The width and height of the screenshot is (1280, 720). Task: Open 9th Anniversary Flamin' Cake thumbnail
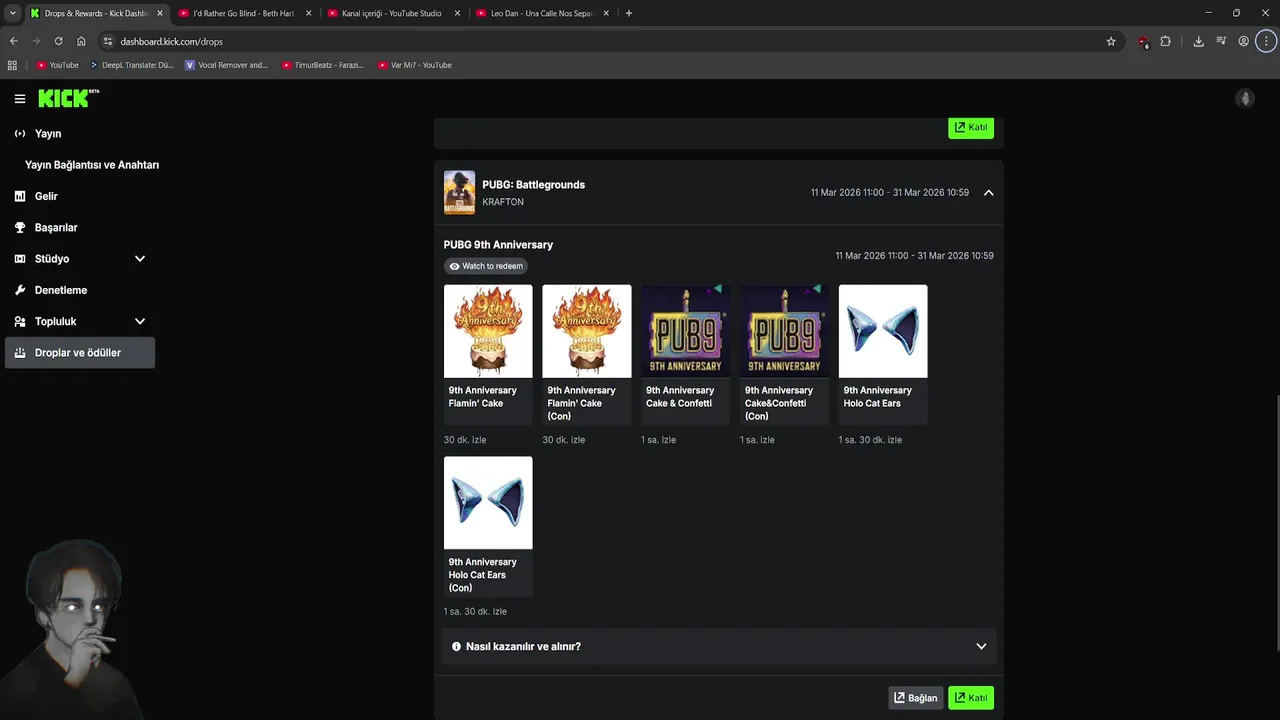(x=488, y=331)
